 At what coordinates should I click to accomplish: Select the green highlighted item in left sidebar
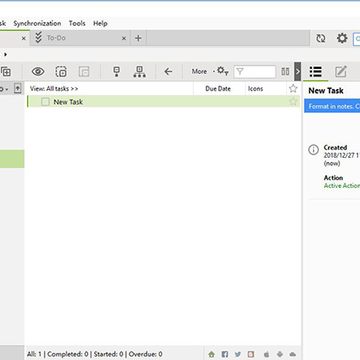(12, 159)
